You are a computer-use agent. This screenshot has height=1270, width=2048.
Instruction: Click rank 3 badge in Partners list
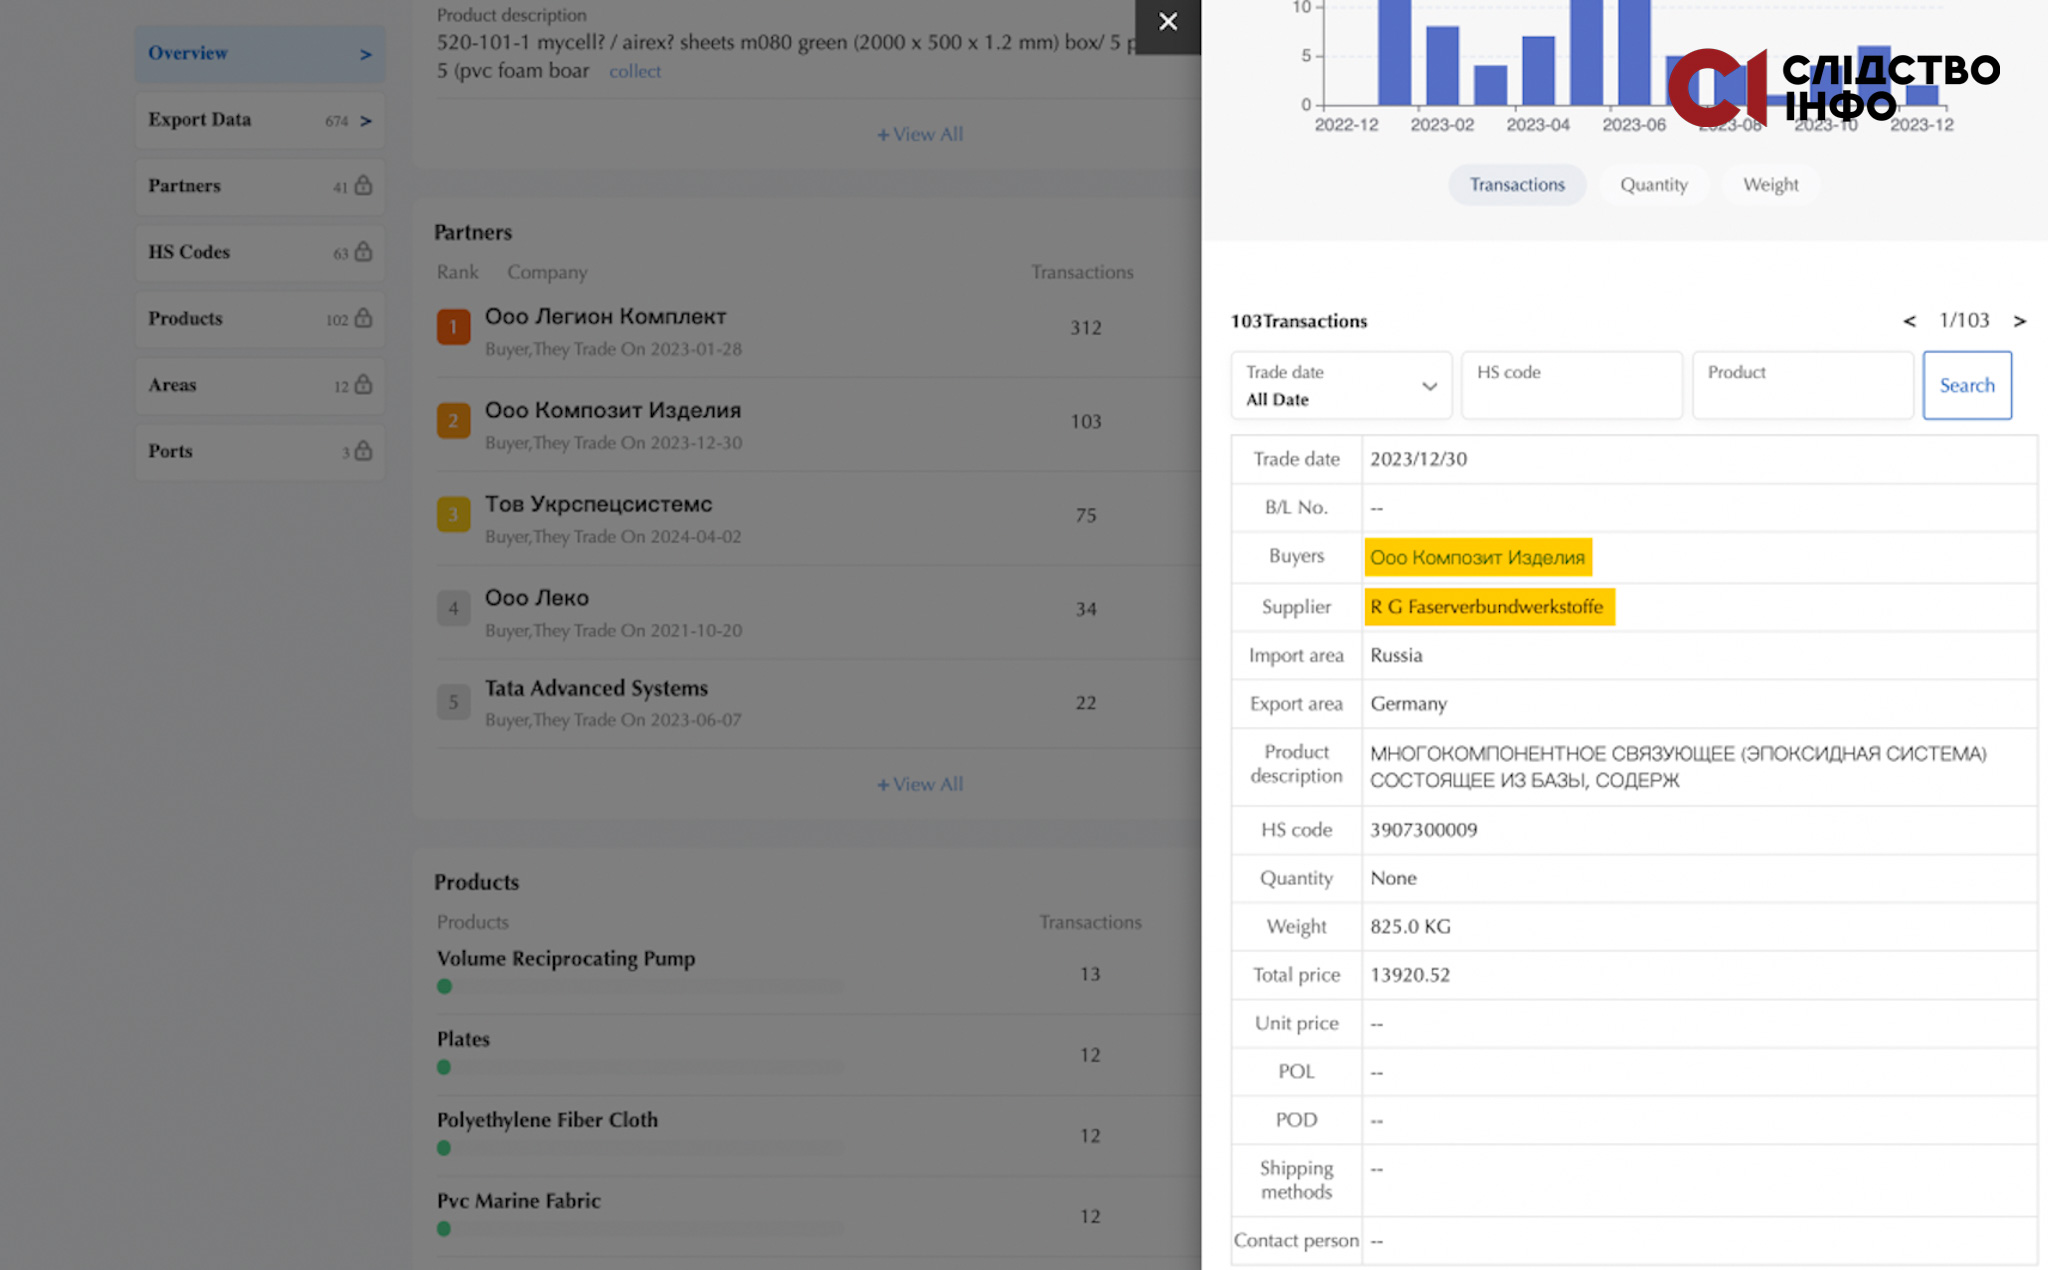[x=453, y=515]
